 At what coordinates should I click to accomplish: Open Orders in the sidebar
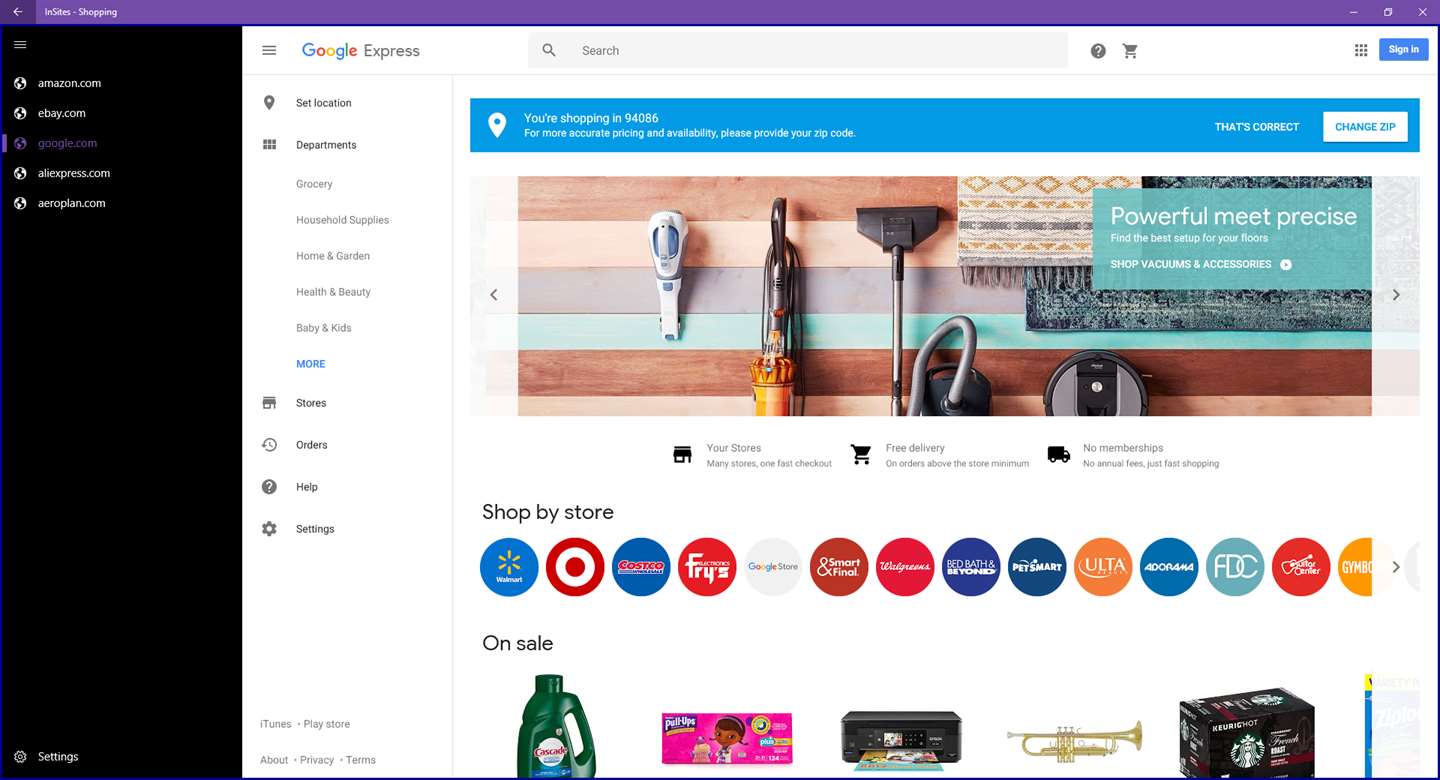tap(311, 445)
